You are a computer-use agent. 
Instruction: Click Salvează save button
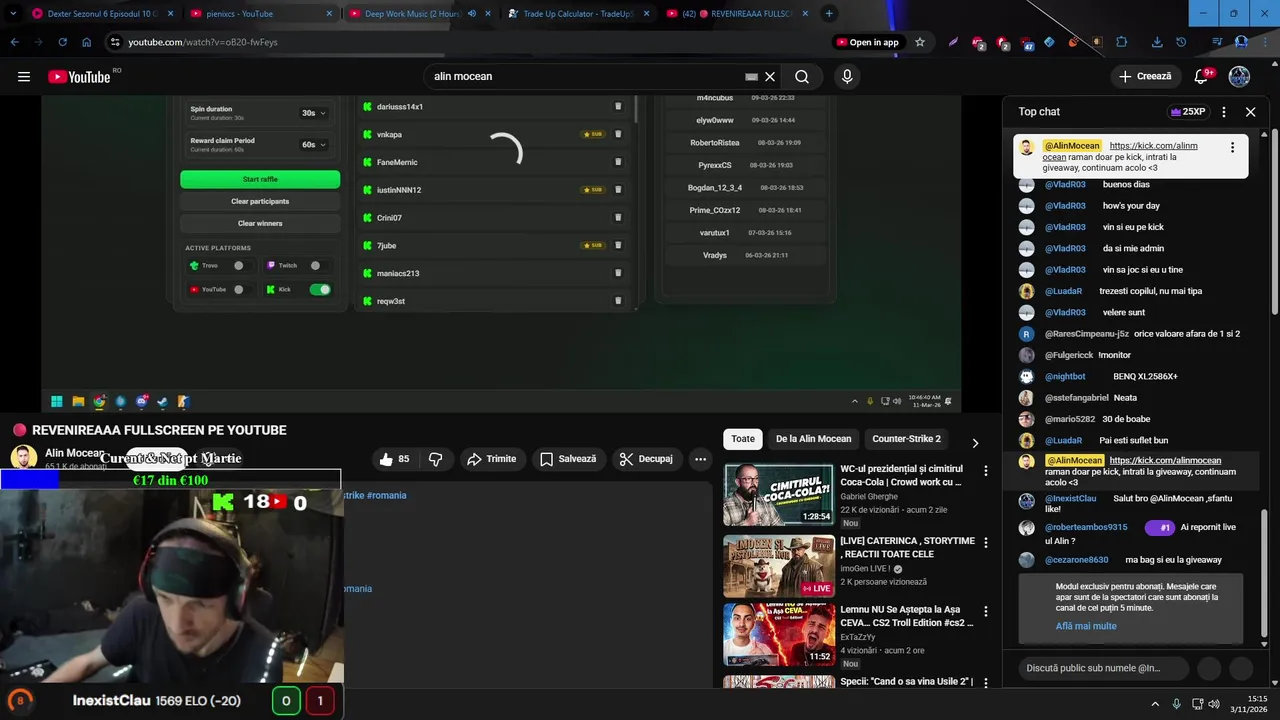pyautogui.click(x=568, y=459)
